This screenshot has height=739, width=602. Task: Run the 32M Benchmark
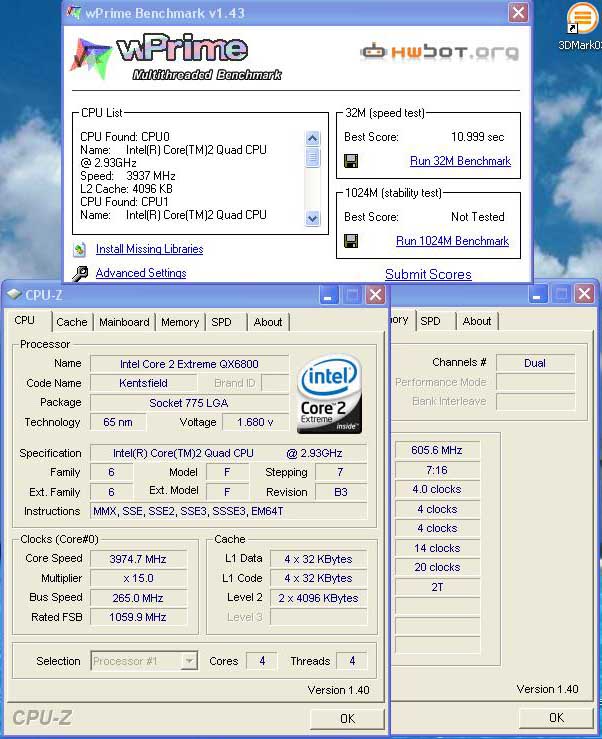coord(460,161)
